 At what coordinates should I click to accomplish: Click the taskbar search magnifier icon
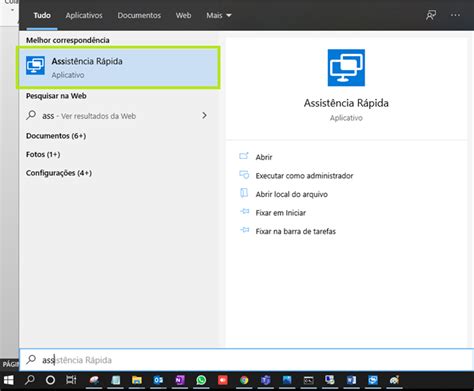point(30,380)
